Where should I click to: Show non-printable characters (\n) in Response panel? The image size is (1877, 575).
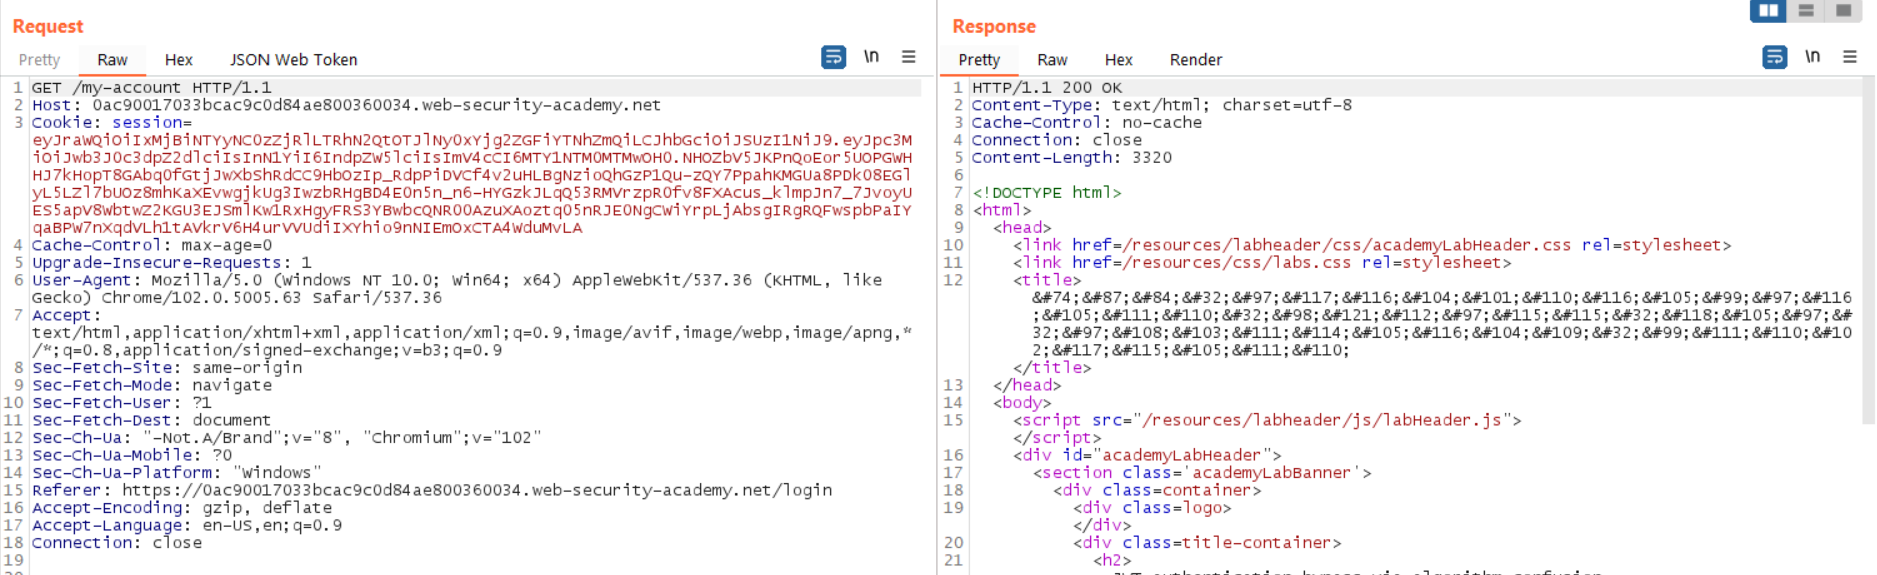pyautogui.click(x=1812, y=57)
